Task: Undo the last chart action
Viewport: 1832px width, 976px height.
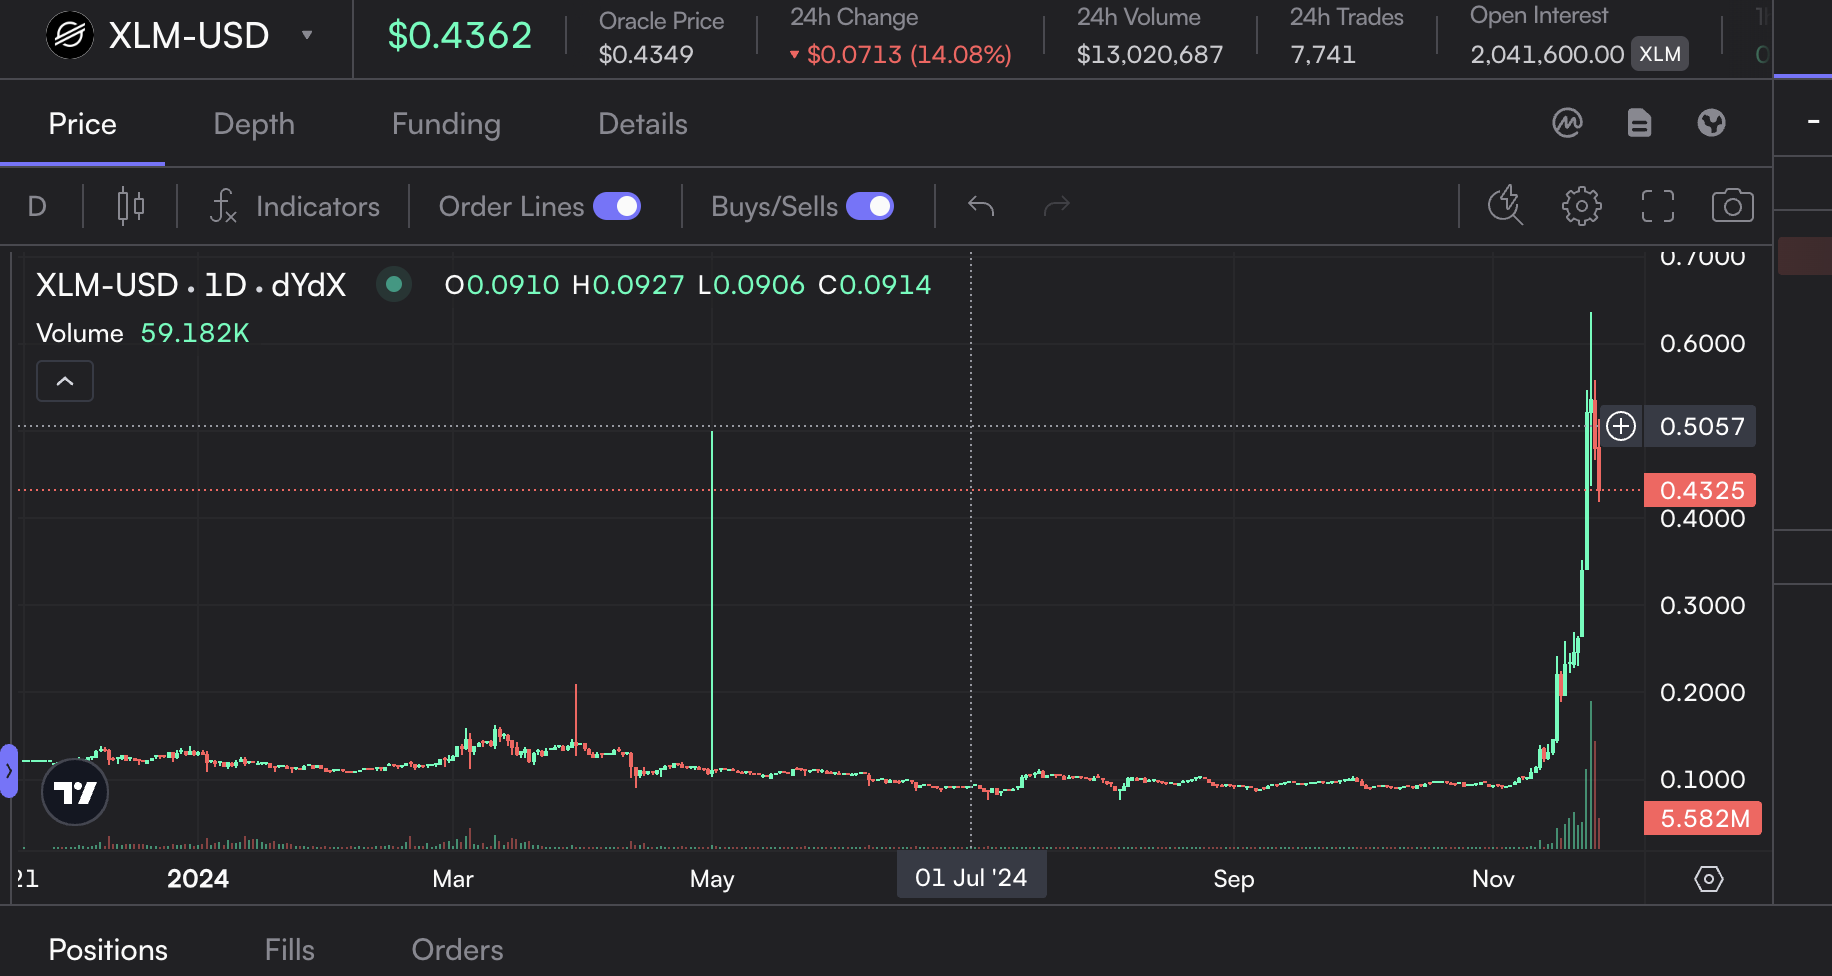Action: [x=981, y=206]
